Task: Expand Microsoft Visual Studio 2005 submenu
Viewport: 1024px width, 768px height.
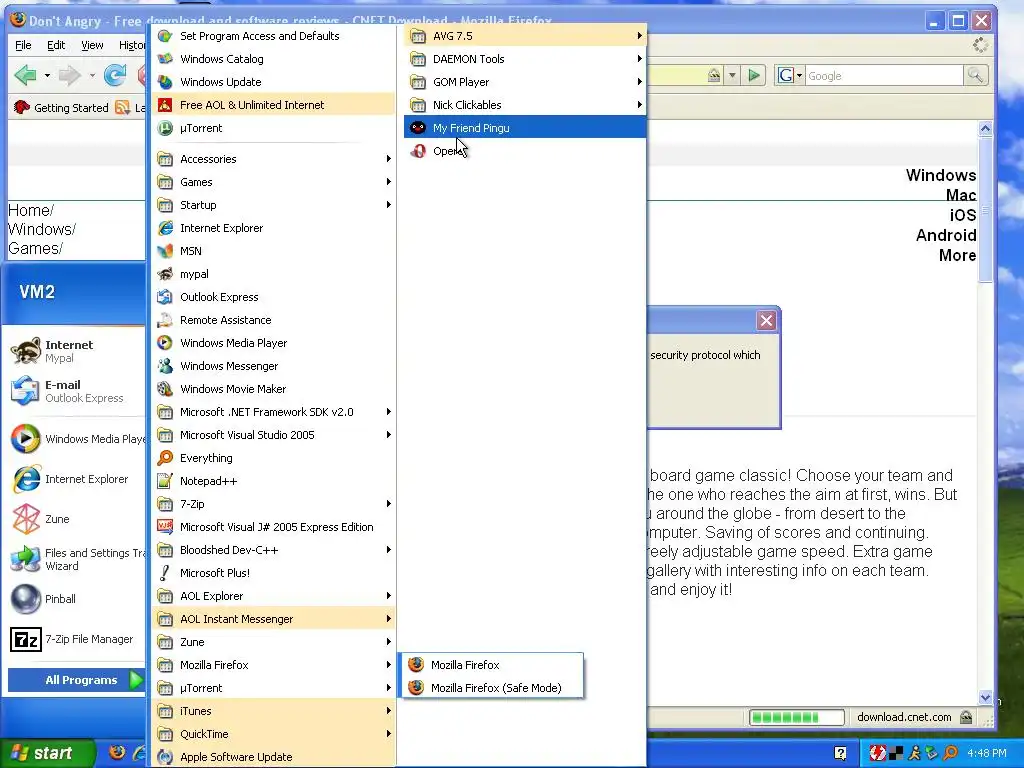Action: click(x=275, y=435)
